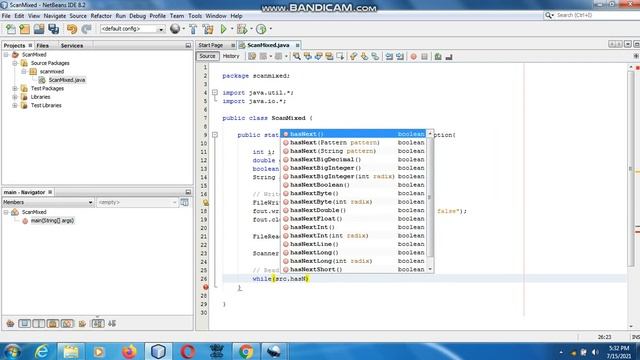Click the New Project toolbar icon
640x360 pixels.
24,29
